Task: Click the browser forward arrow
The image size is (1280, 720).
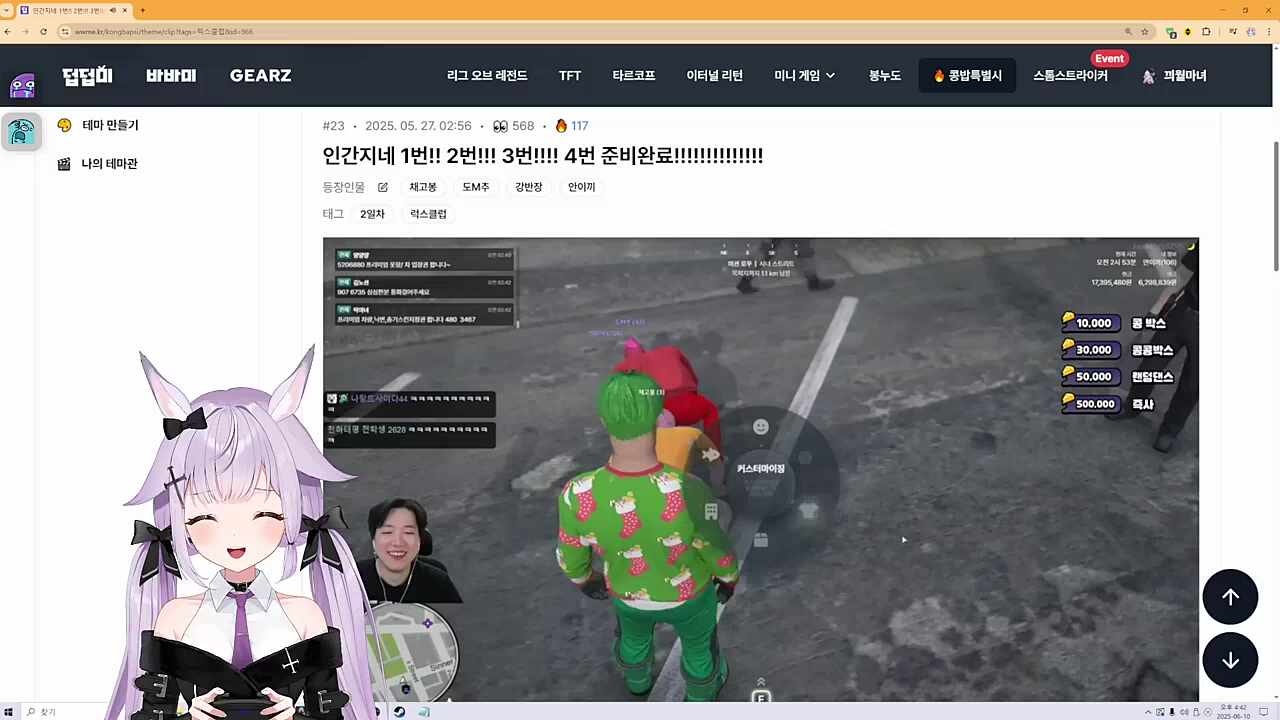Action: coord(25,32)
